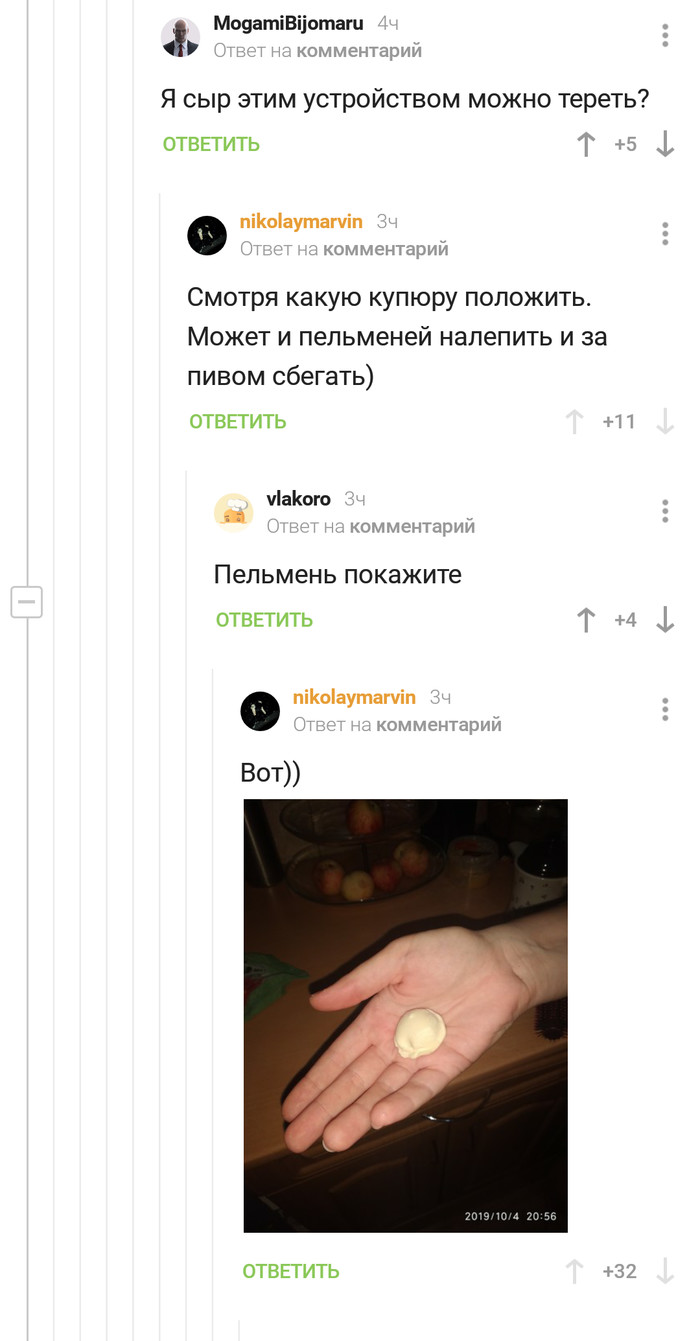Go to parent comment of vlakoro's reply
This screenshot has height=1341, width=700.
412,526
